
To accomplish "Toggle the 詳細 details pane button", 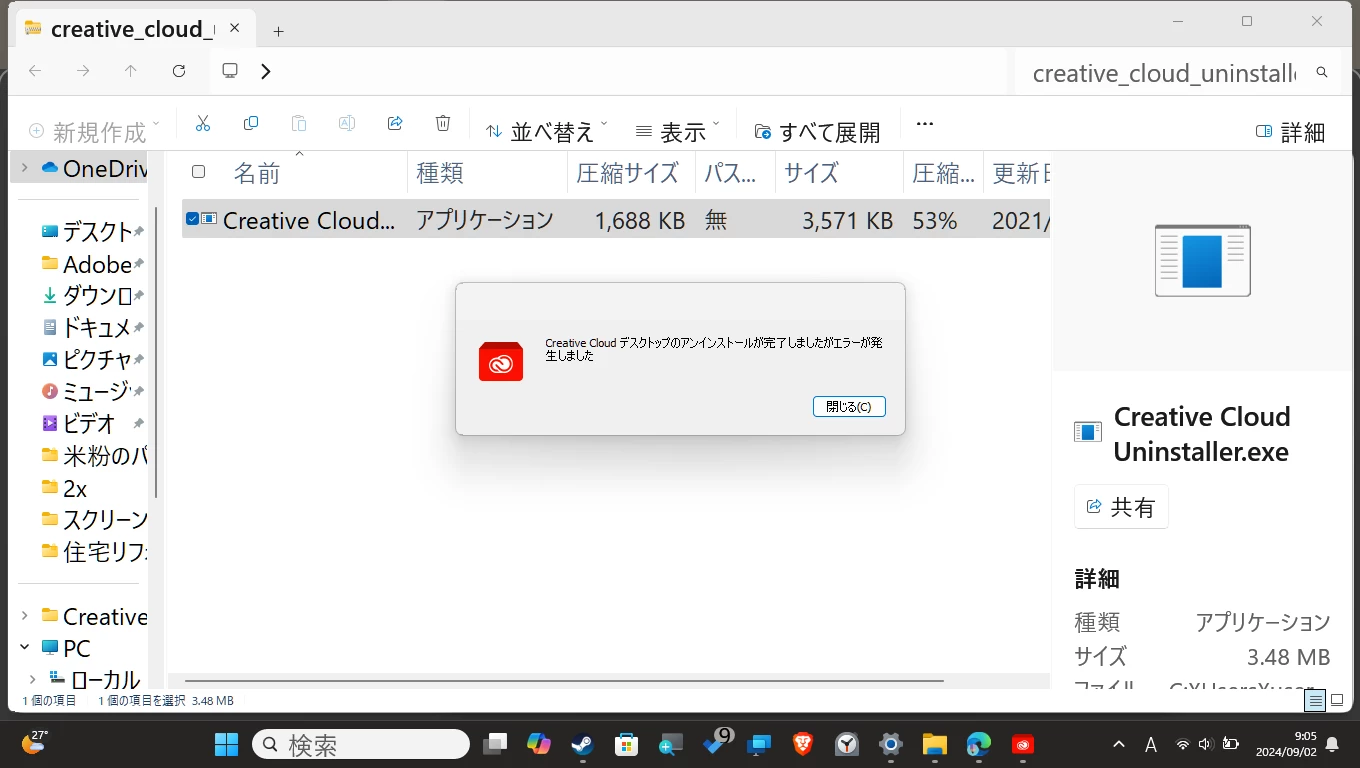I will 1290,131.
